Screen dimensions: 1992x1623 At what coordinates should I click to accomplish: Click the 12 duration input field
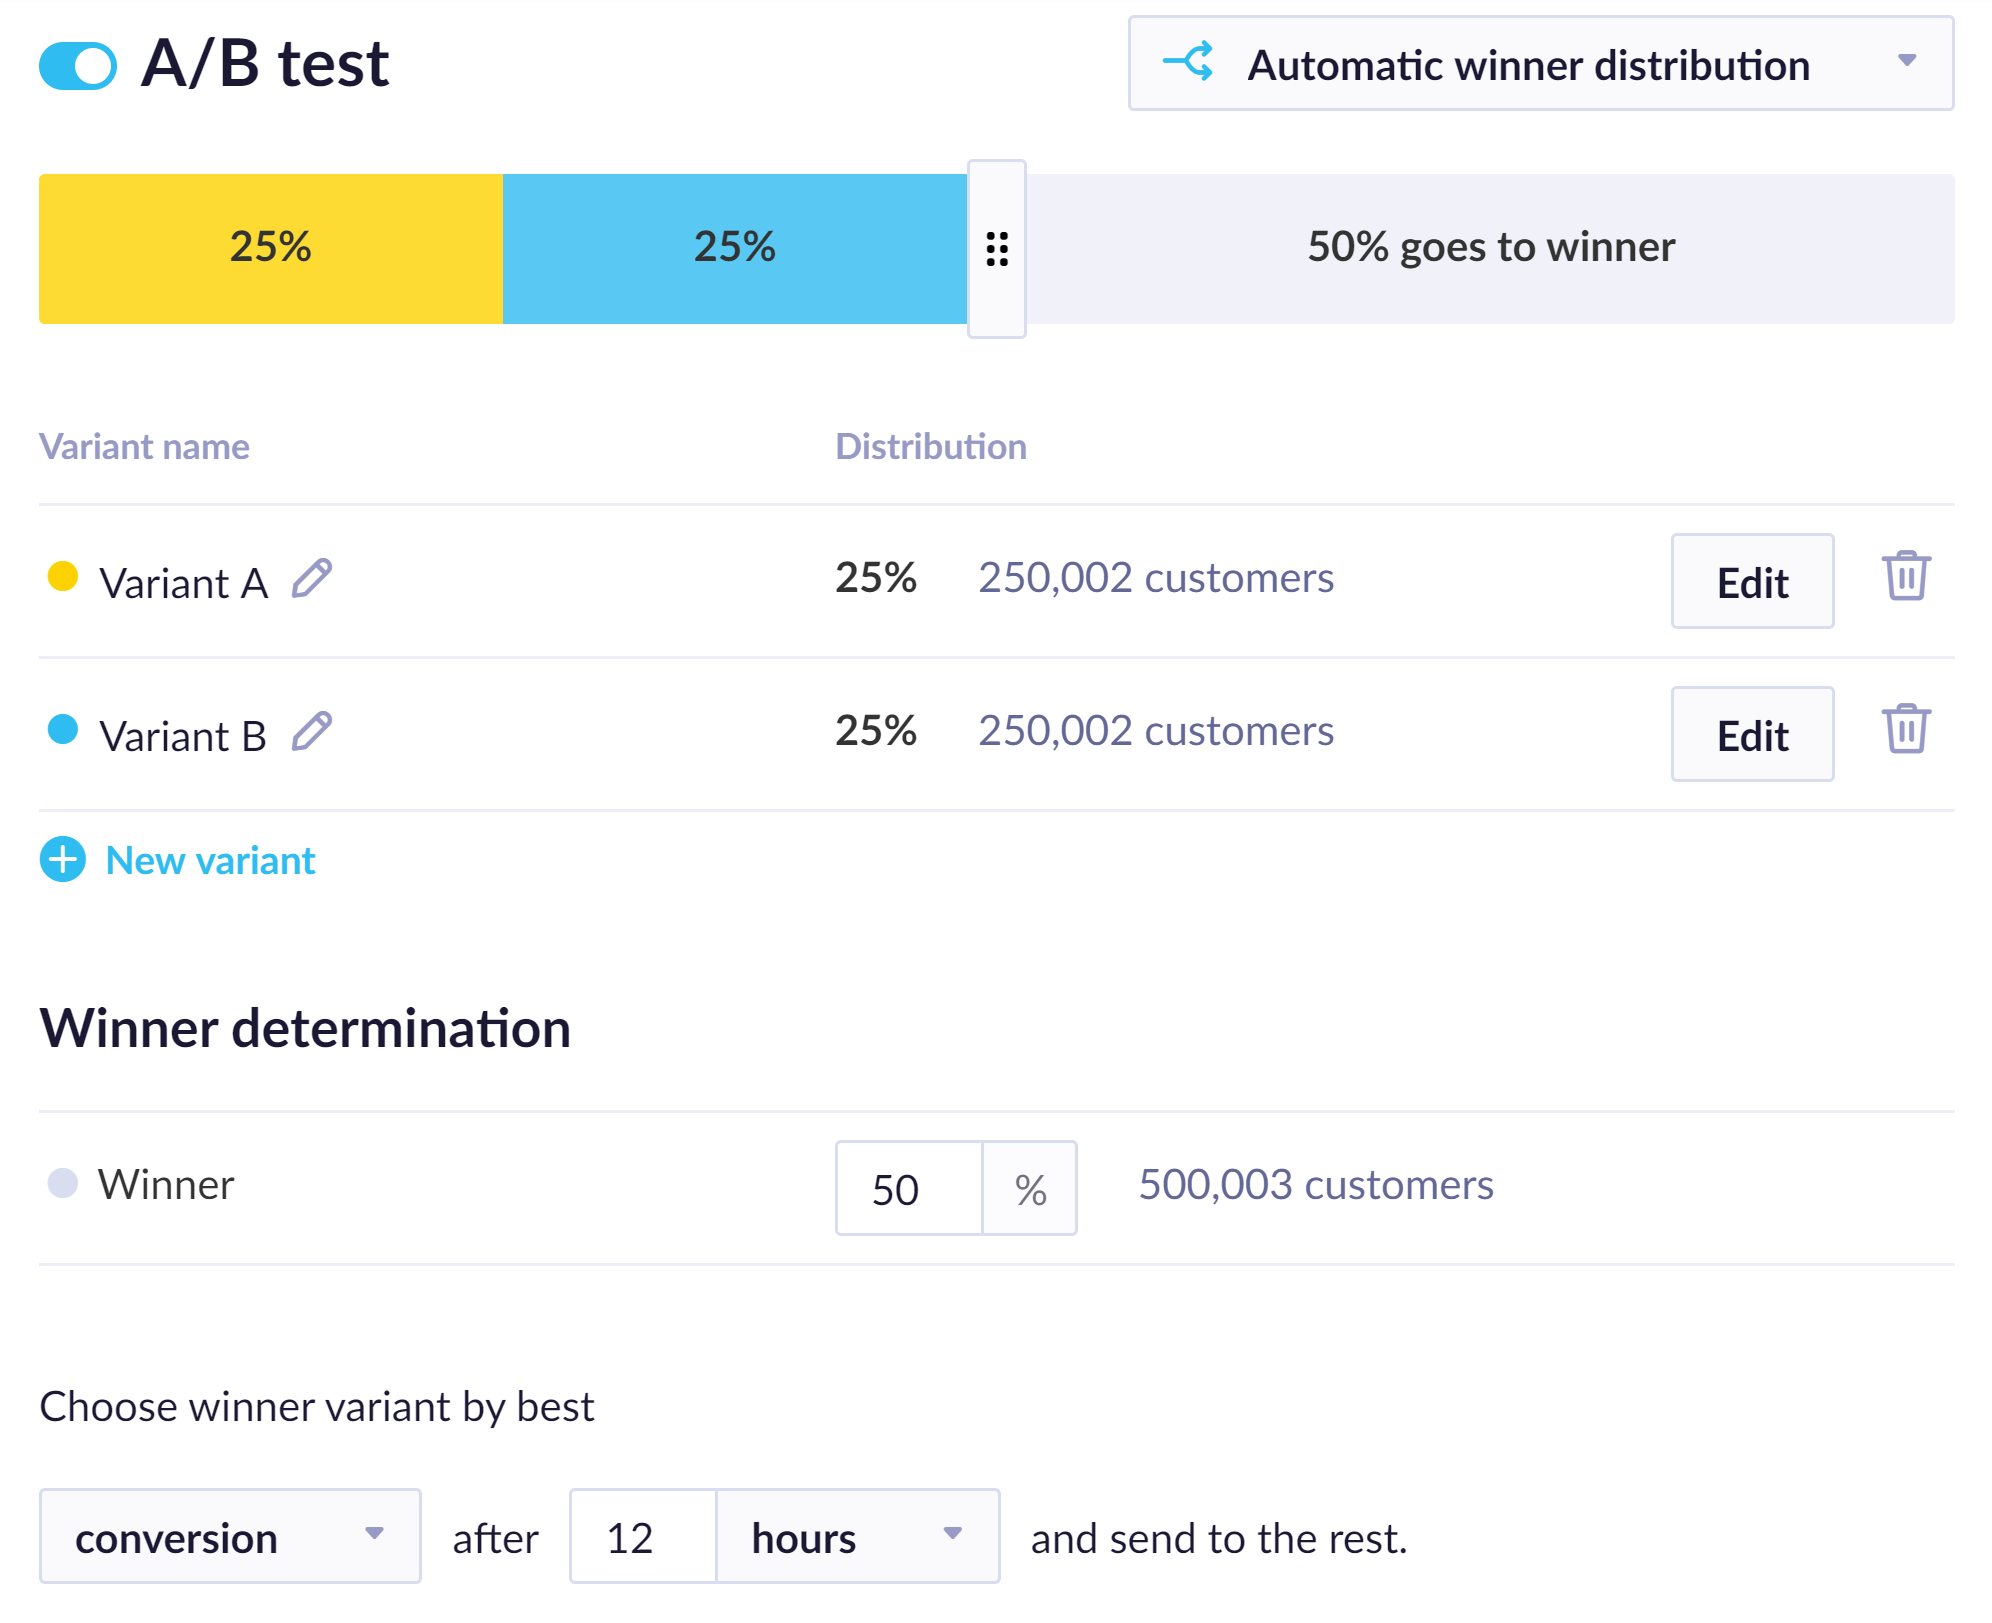coord(642,1537)
